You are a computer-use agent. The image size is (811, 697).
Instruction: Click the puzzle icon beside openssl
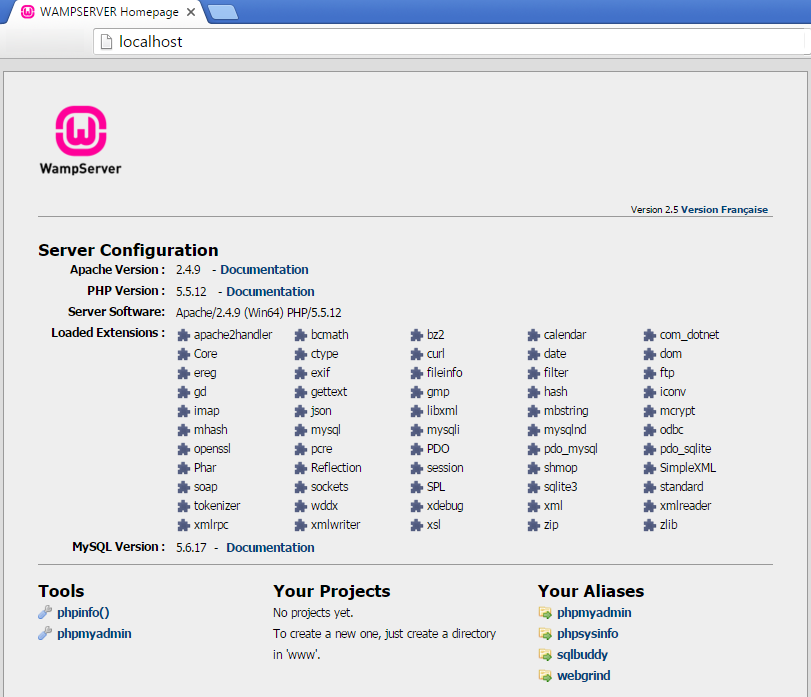[184, 449]
